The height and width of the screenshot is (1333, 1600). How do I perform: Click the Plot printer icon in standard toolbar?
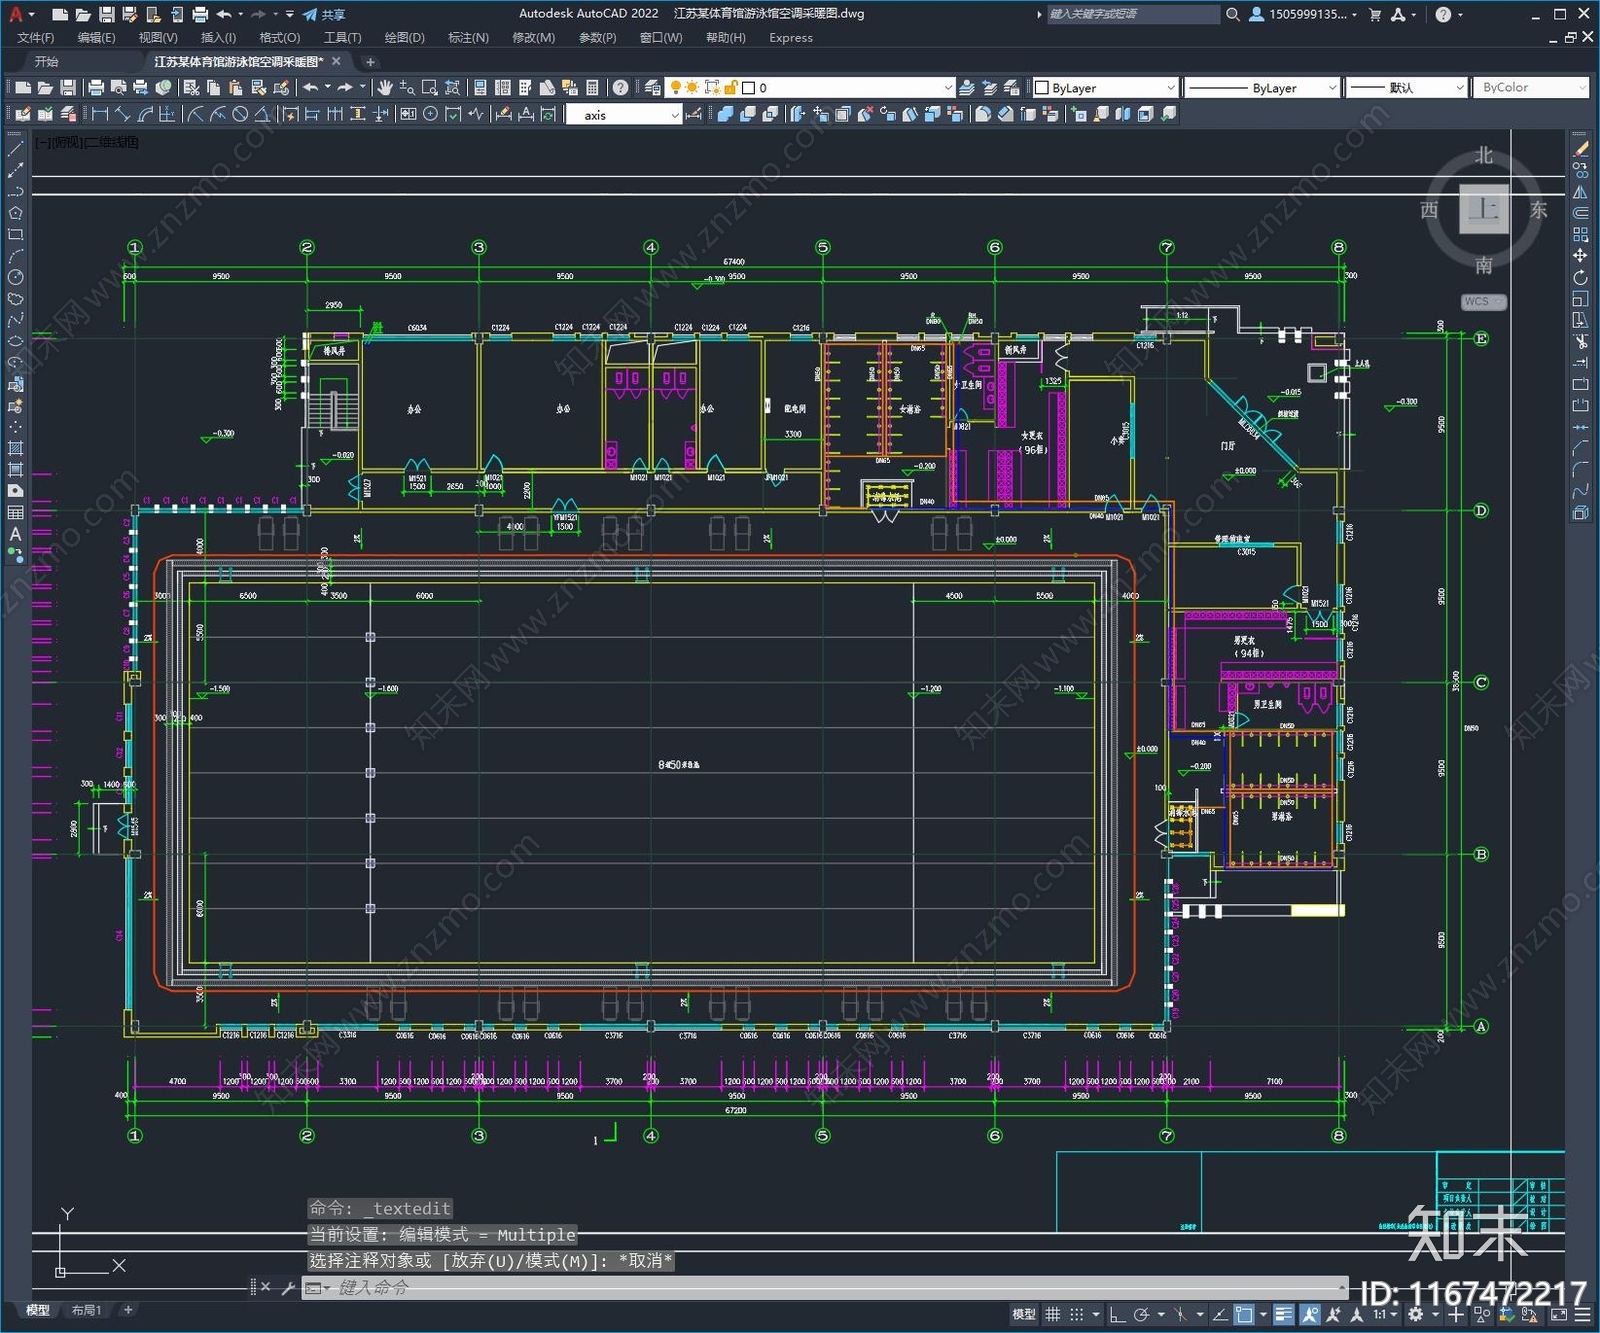pos(96,88)
